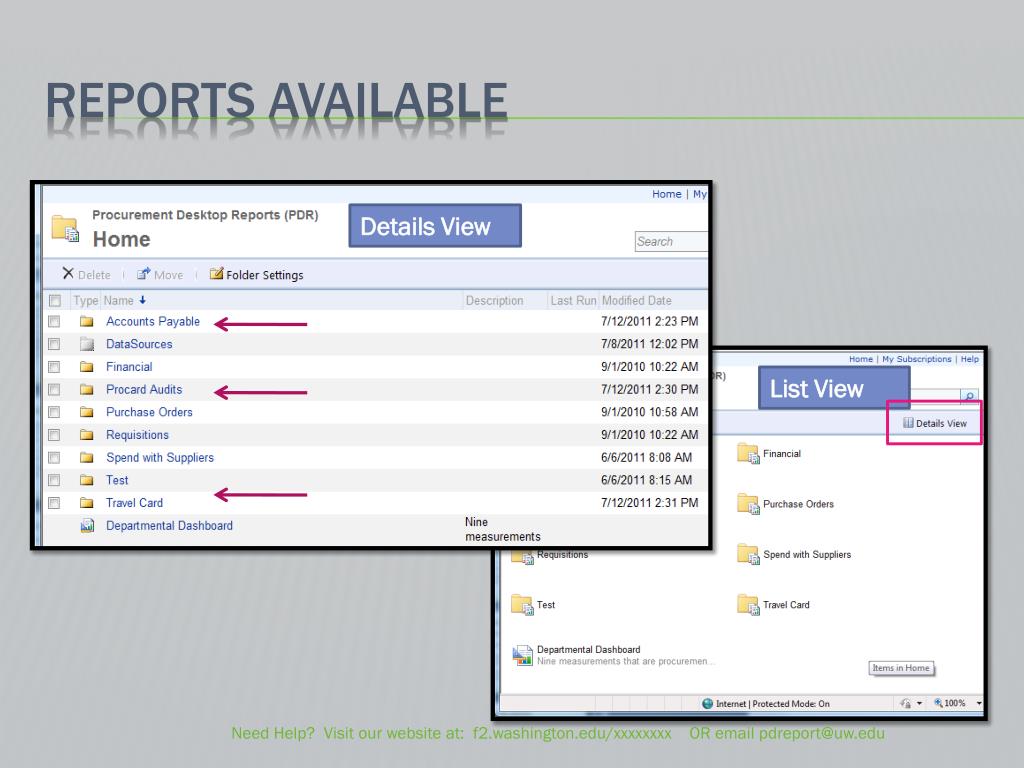Click the Delete toolbar button
The height and width of the screenshot is (768, 1024).
[86, 274]
